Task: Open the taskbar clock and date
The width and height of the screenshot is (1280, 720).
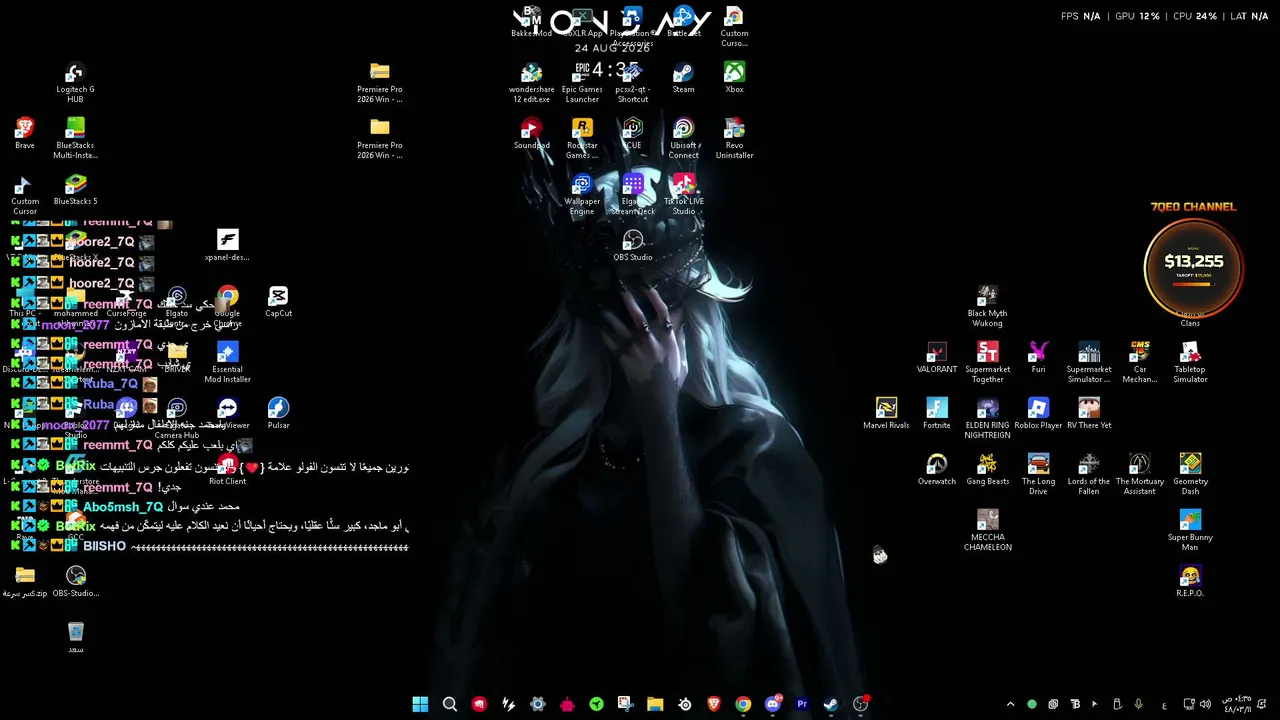Action: [x=1236, y=704]
